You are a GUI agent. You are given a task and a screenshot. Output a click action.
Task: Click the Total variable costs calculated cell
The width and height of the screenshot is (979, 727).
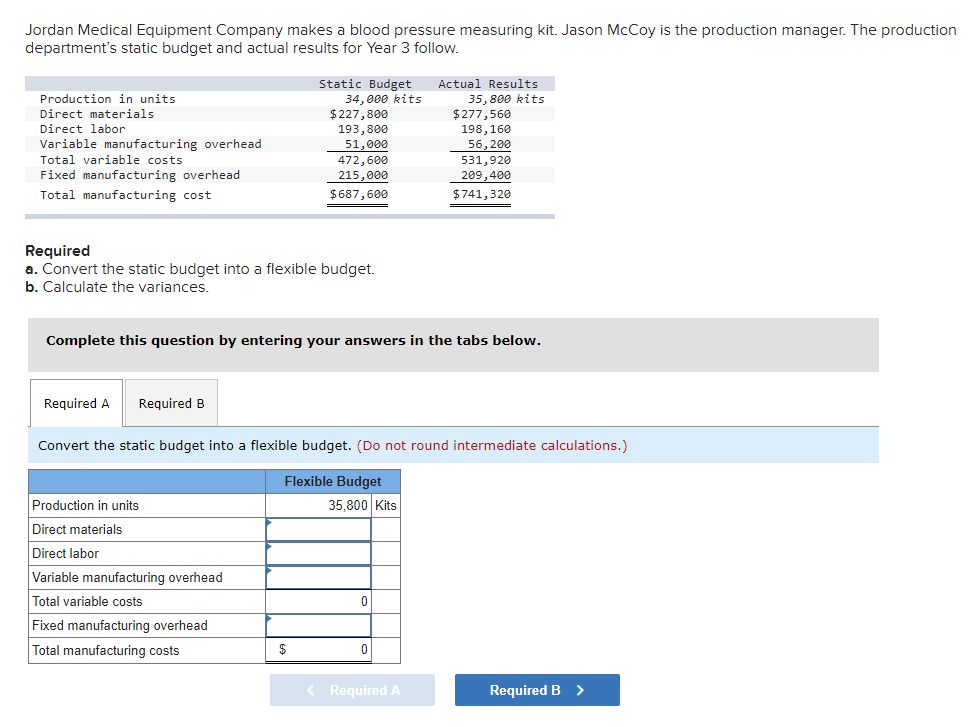click(318, 601)
